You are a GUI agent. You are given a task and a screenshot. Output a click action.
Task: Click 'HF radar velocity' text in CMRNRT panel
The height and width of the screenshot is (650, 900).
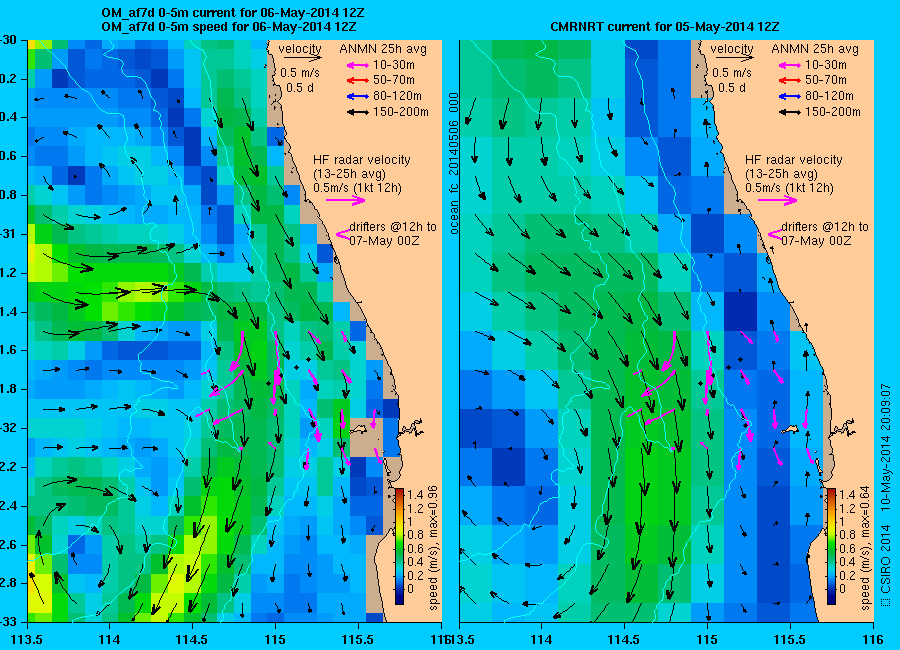coord(794,160)
